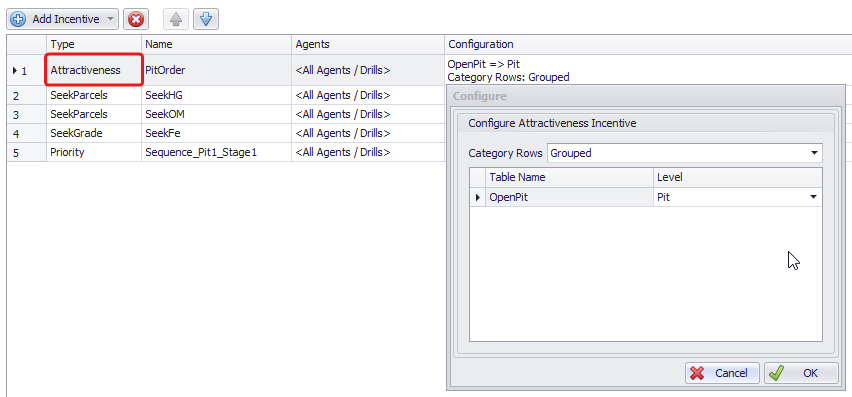Sort by the Type column header

(94, 45)
